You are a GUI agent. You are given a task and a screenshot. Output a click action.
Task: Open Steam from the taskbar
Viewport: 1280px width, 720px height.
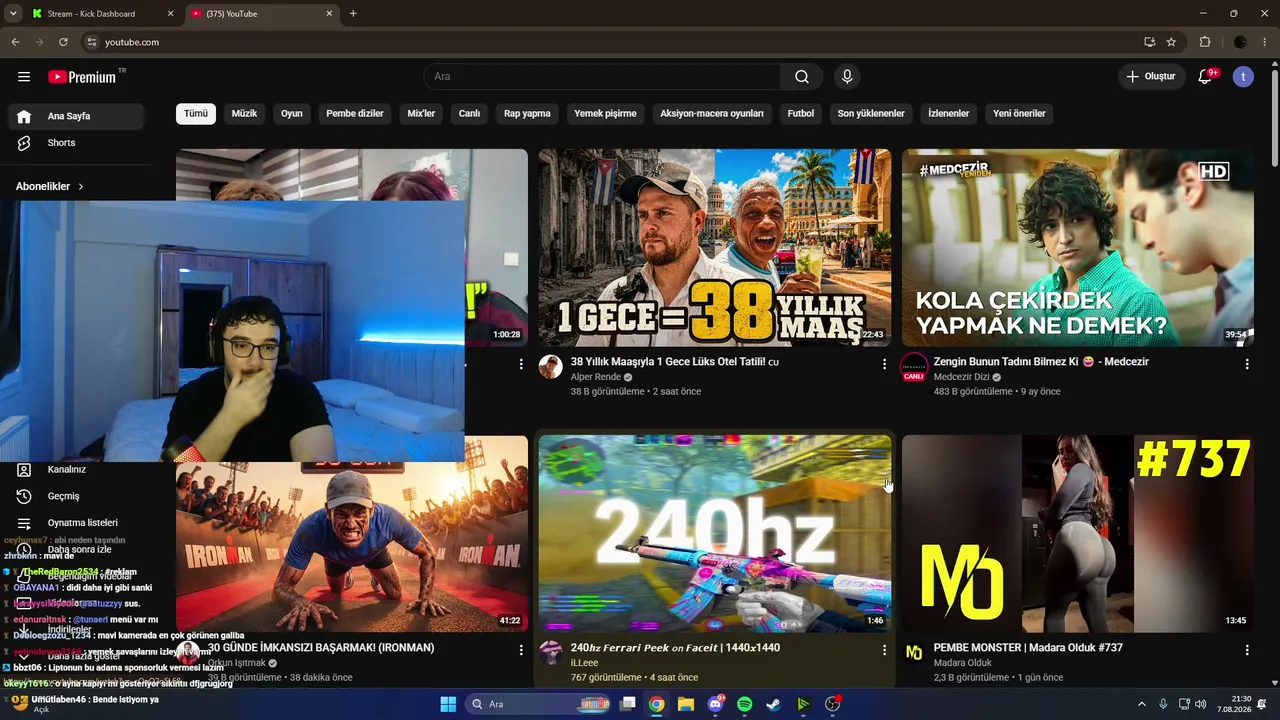click(x=774, y=704)
